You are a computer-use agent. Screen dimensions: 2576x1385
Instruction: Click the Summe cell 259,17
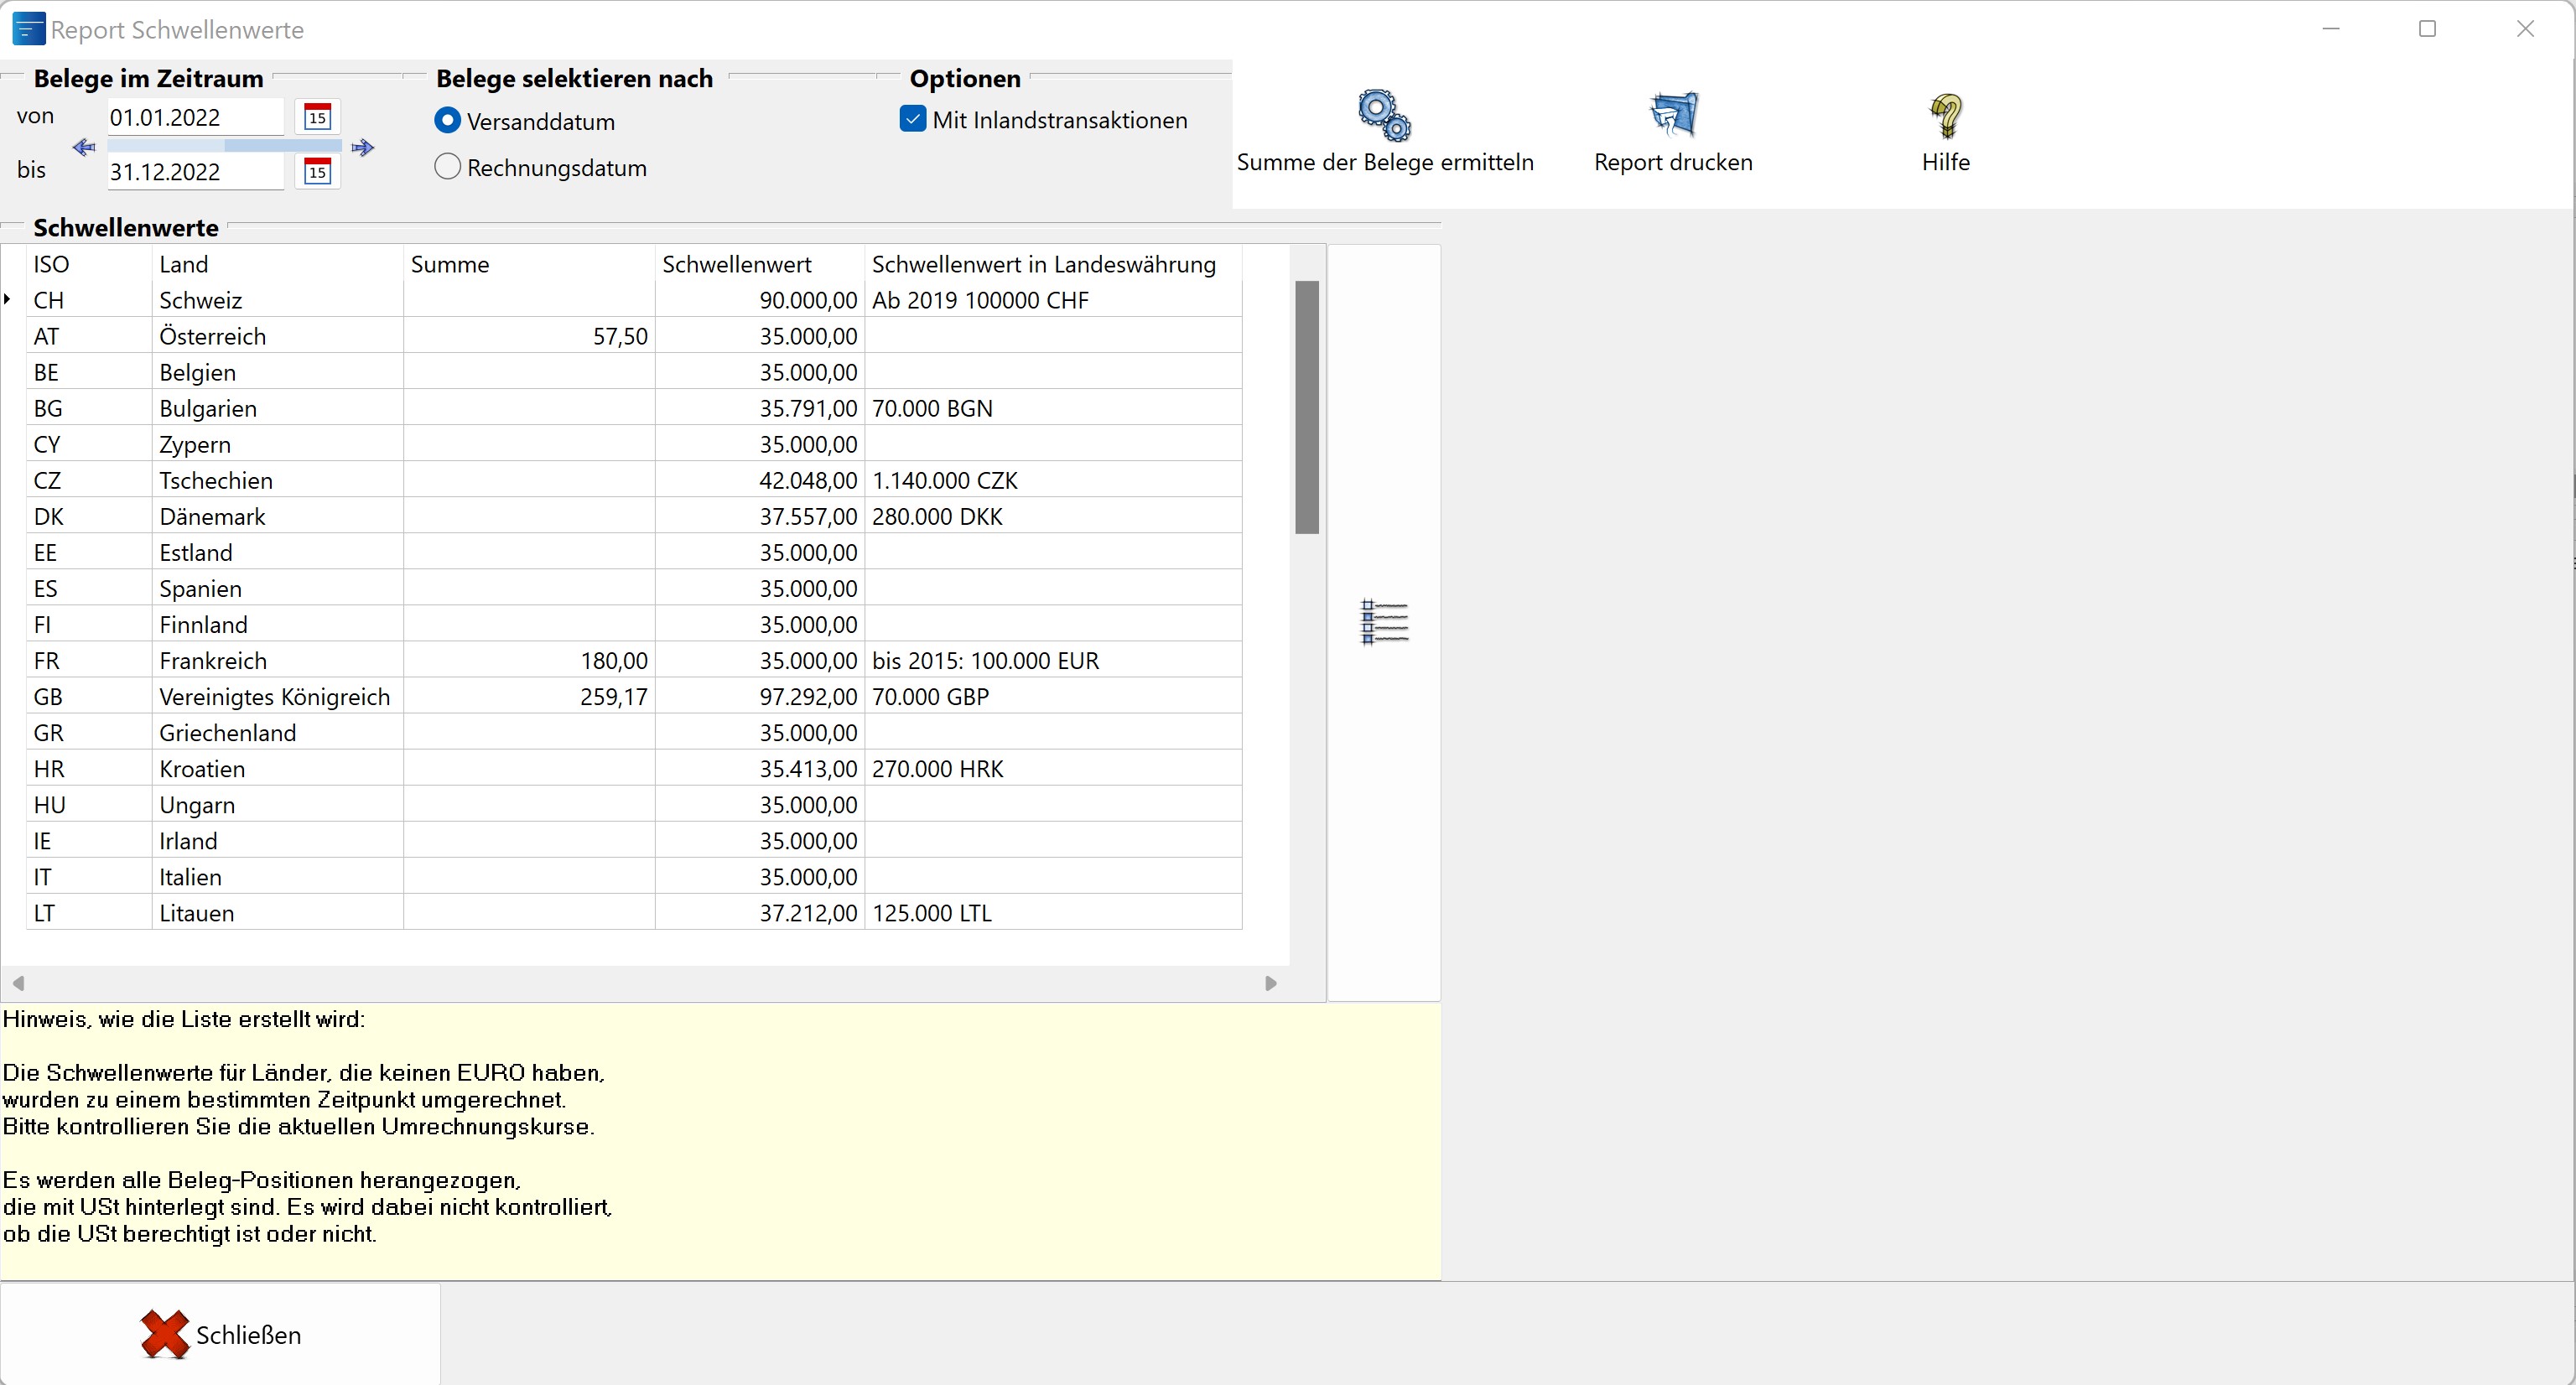click(x=529, y=696)
